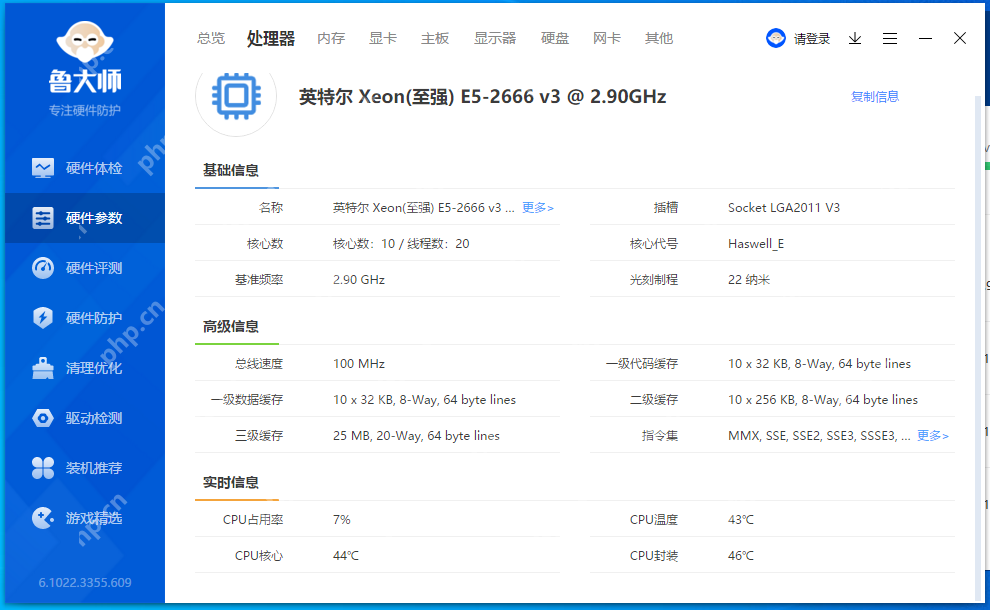
Task: Select 装机推荐 in the sidebar
Action: coord(84,467)
